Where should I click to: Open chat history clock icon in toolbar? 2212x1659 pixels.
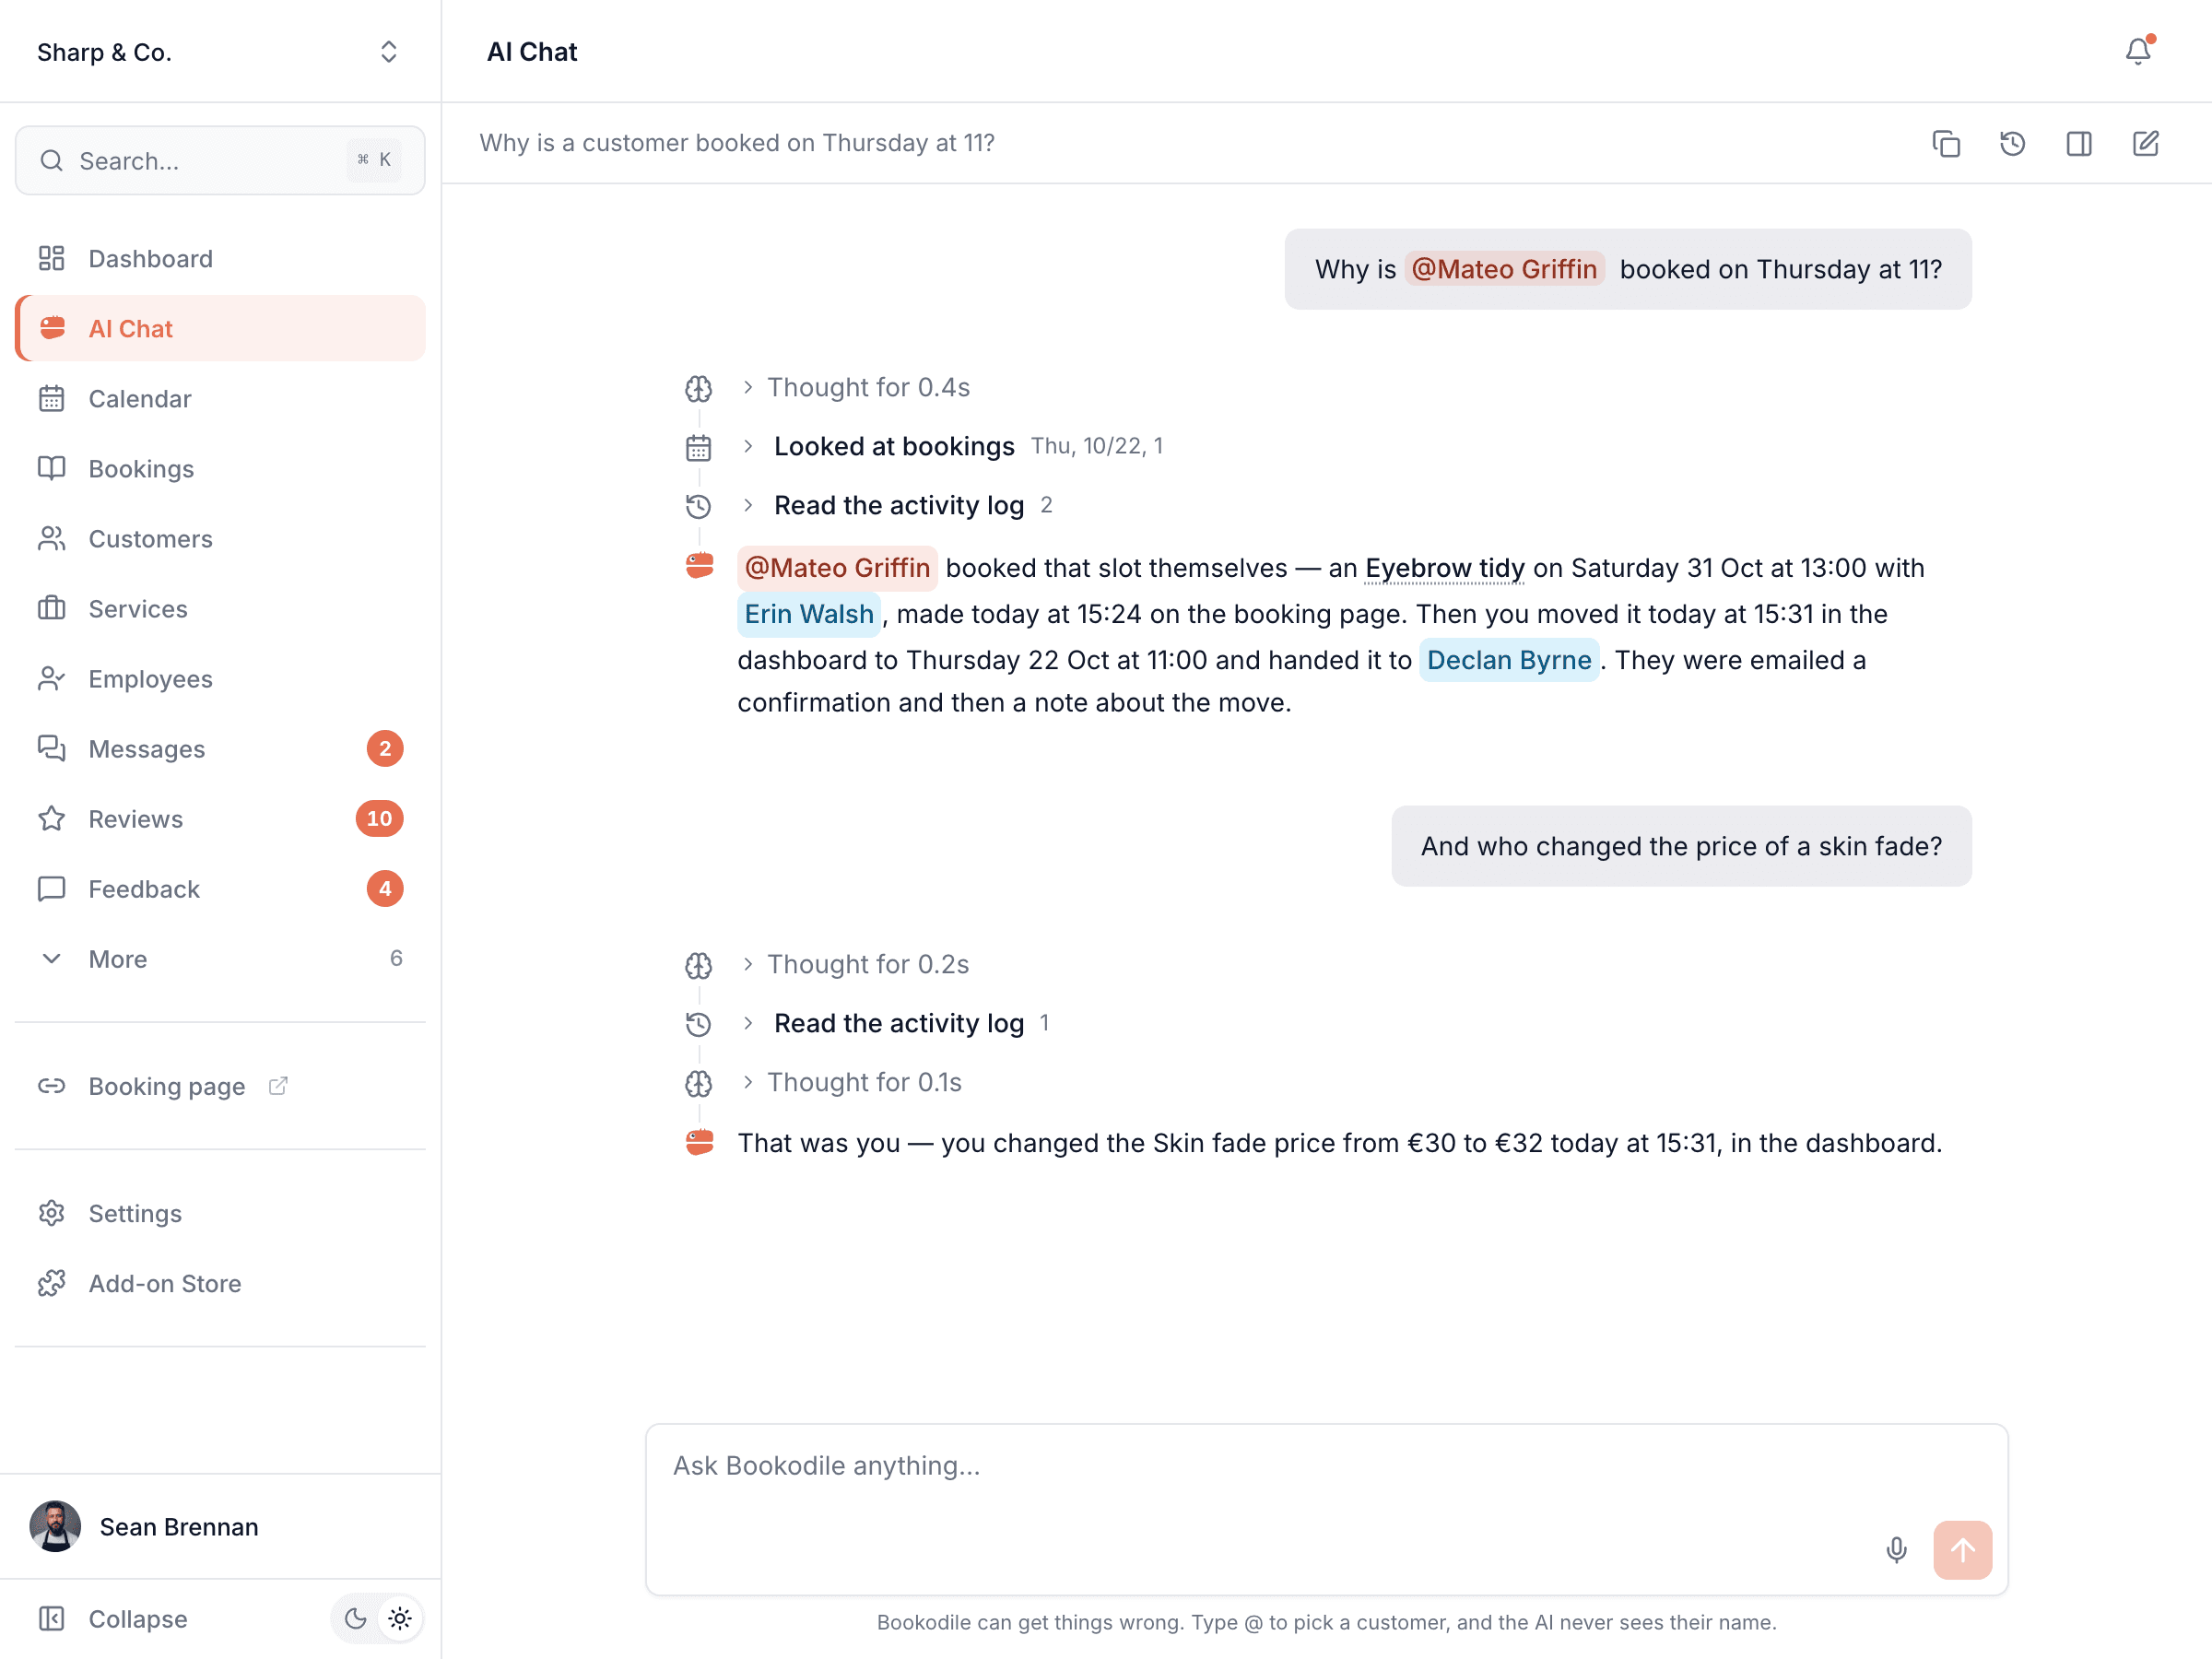[2012, 144]
